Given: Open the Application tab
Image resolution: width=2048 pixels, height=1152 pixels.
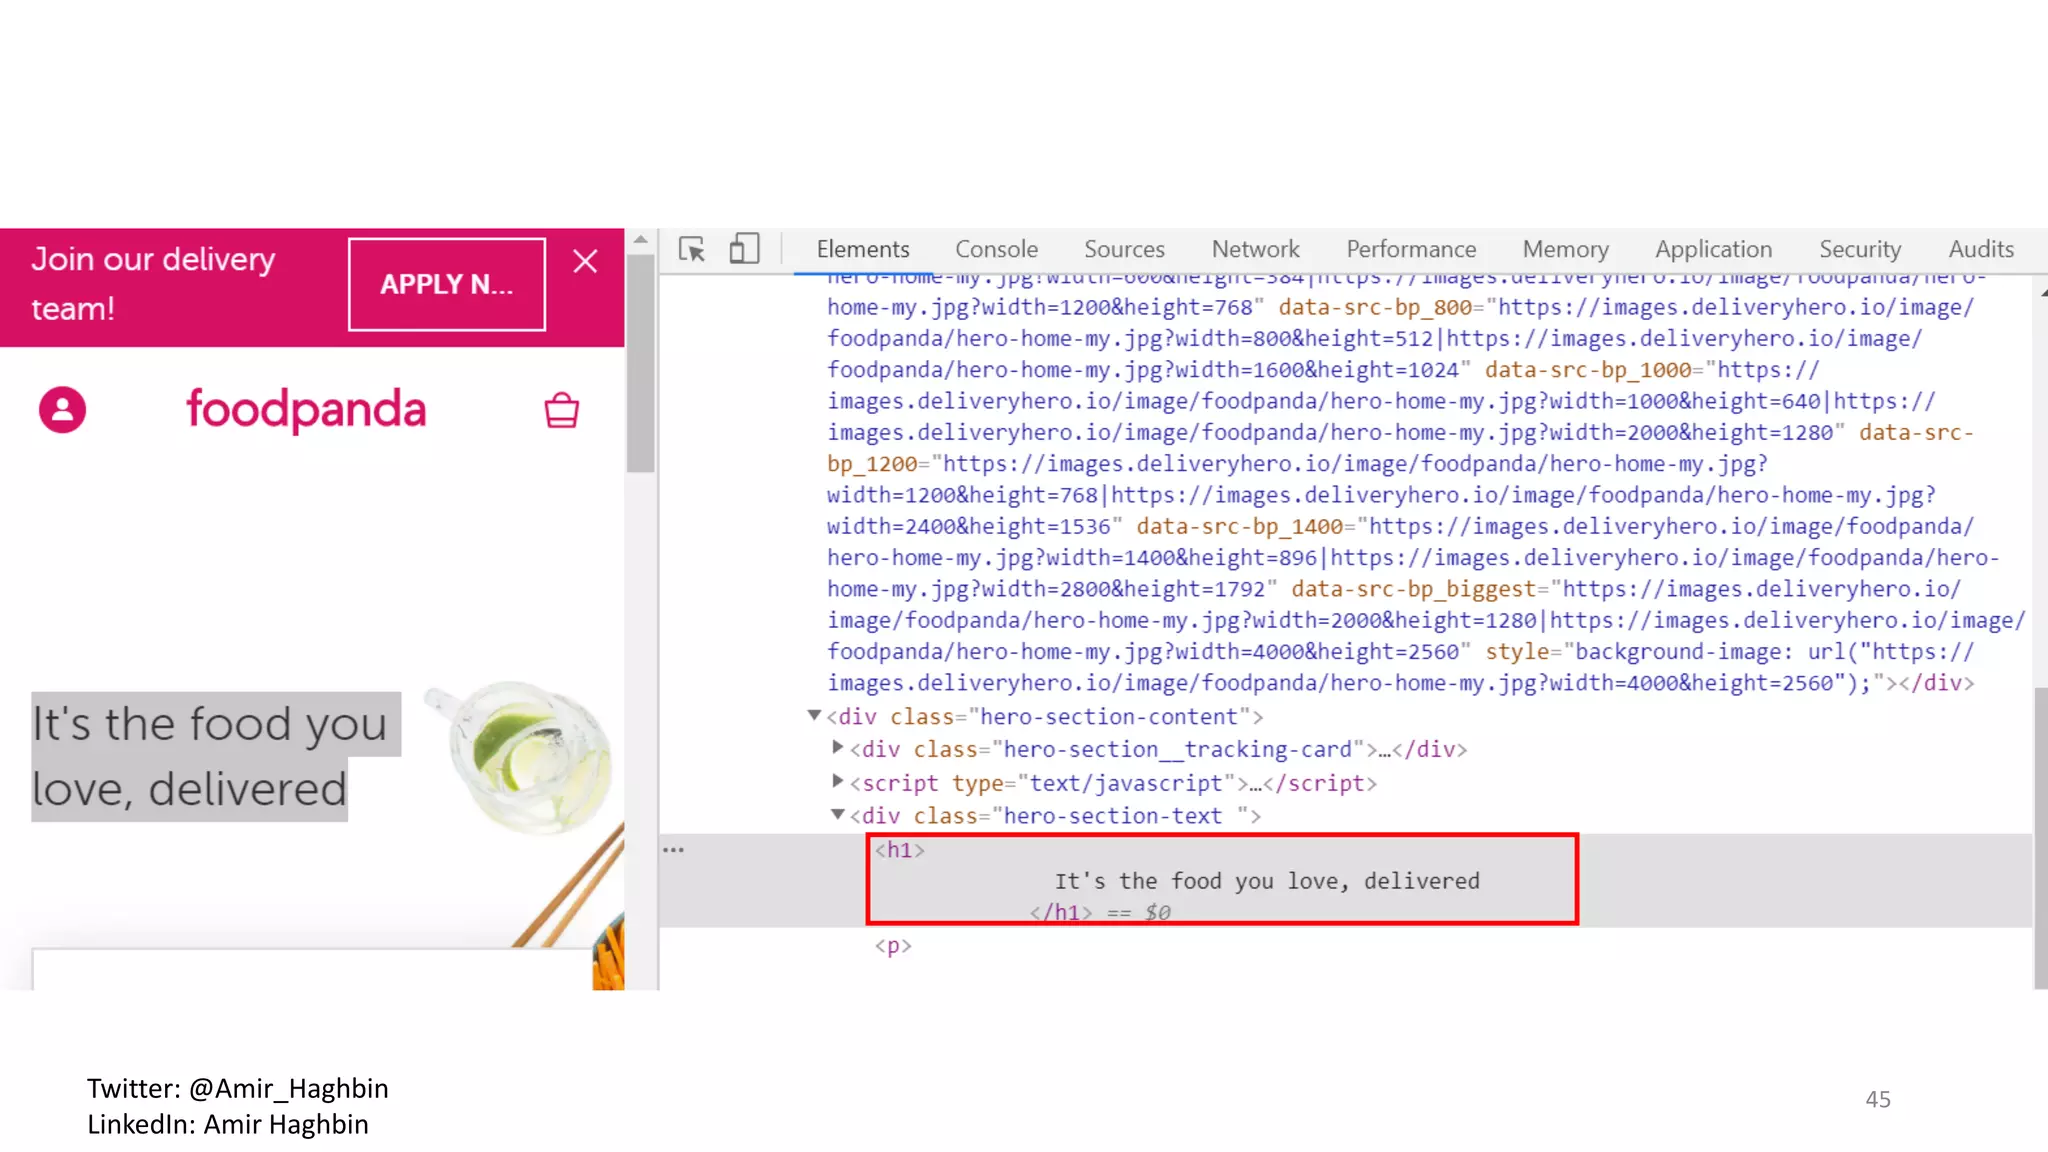Looking at the screenshot, I should click(x=1713, y=249).
